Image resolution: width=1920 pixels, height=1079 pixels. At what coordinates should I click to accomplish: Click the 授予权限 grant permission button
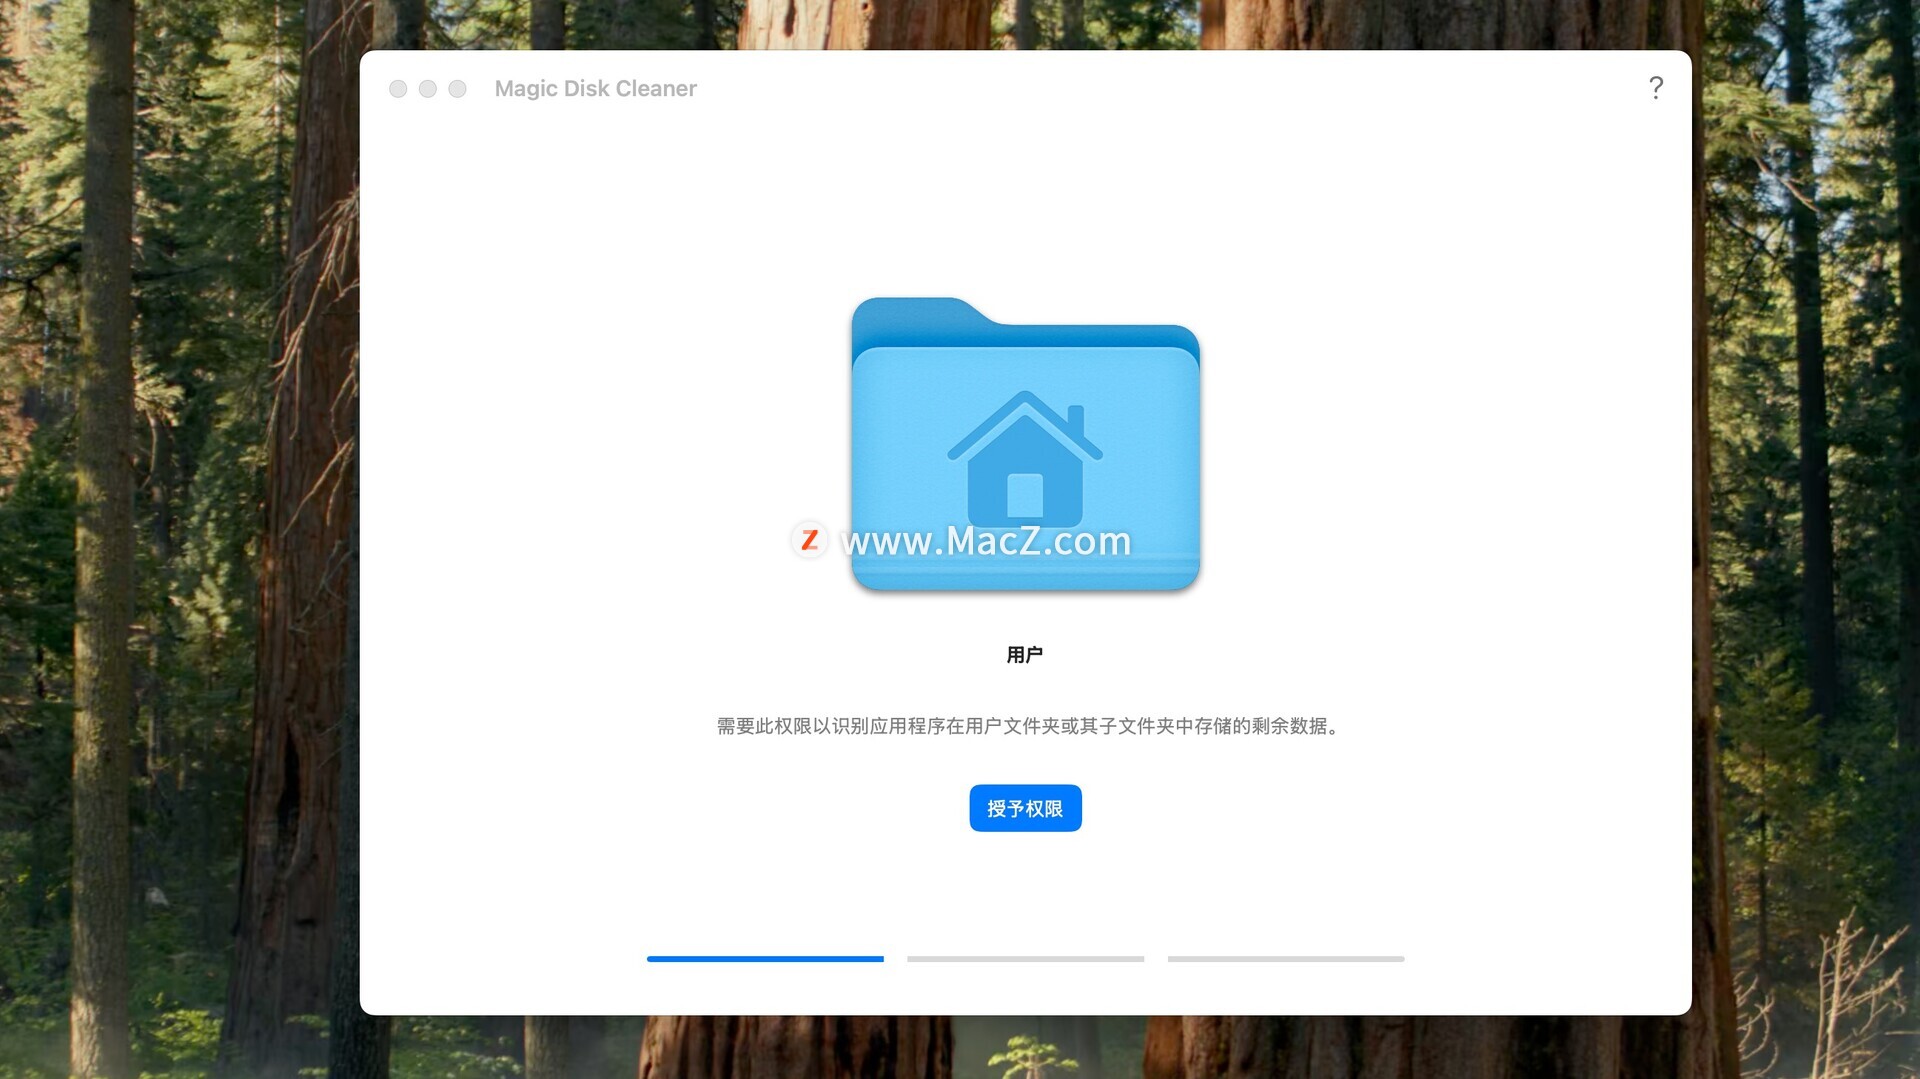[1025, 808]
